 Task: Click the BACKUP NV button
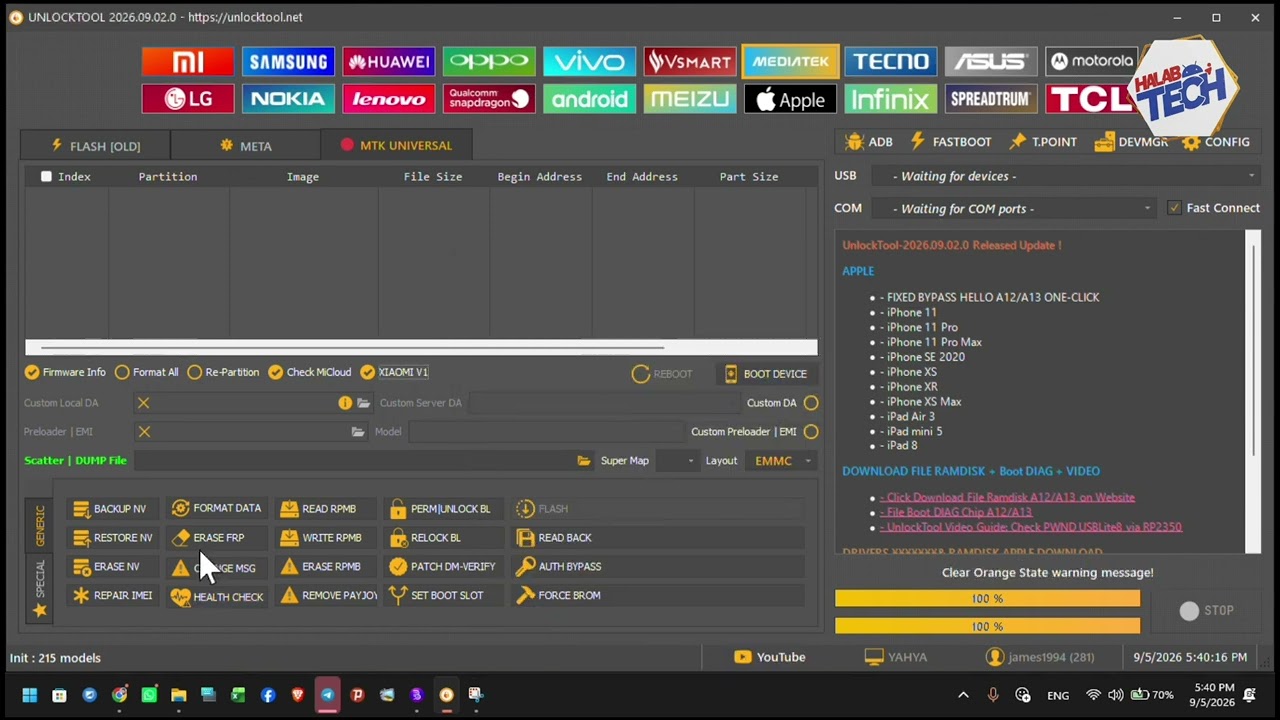[x=110, y=509]
